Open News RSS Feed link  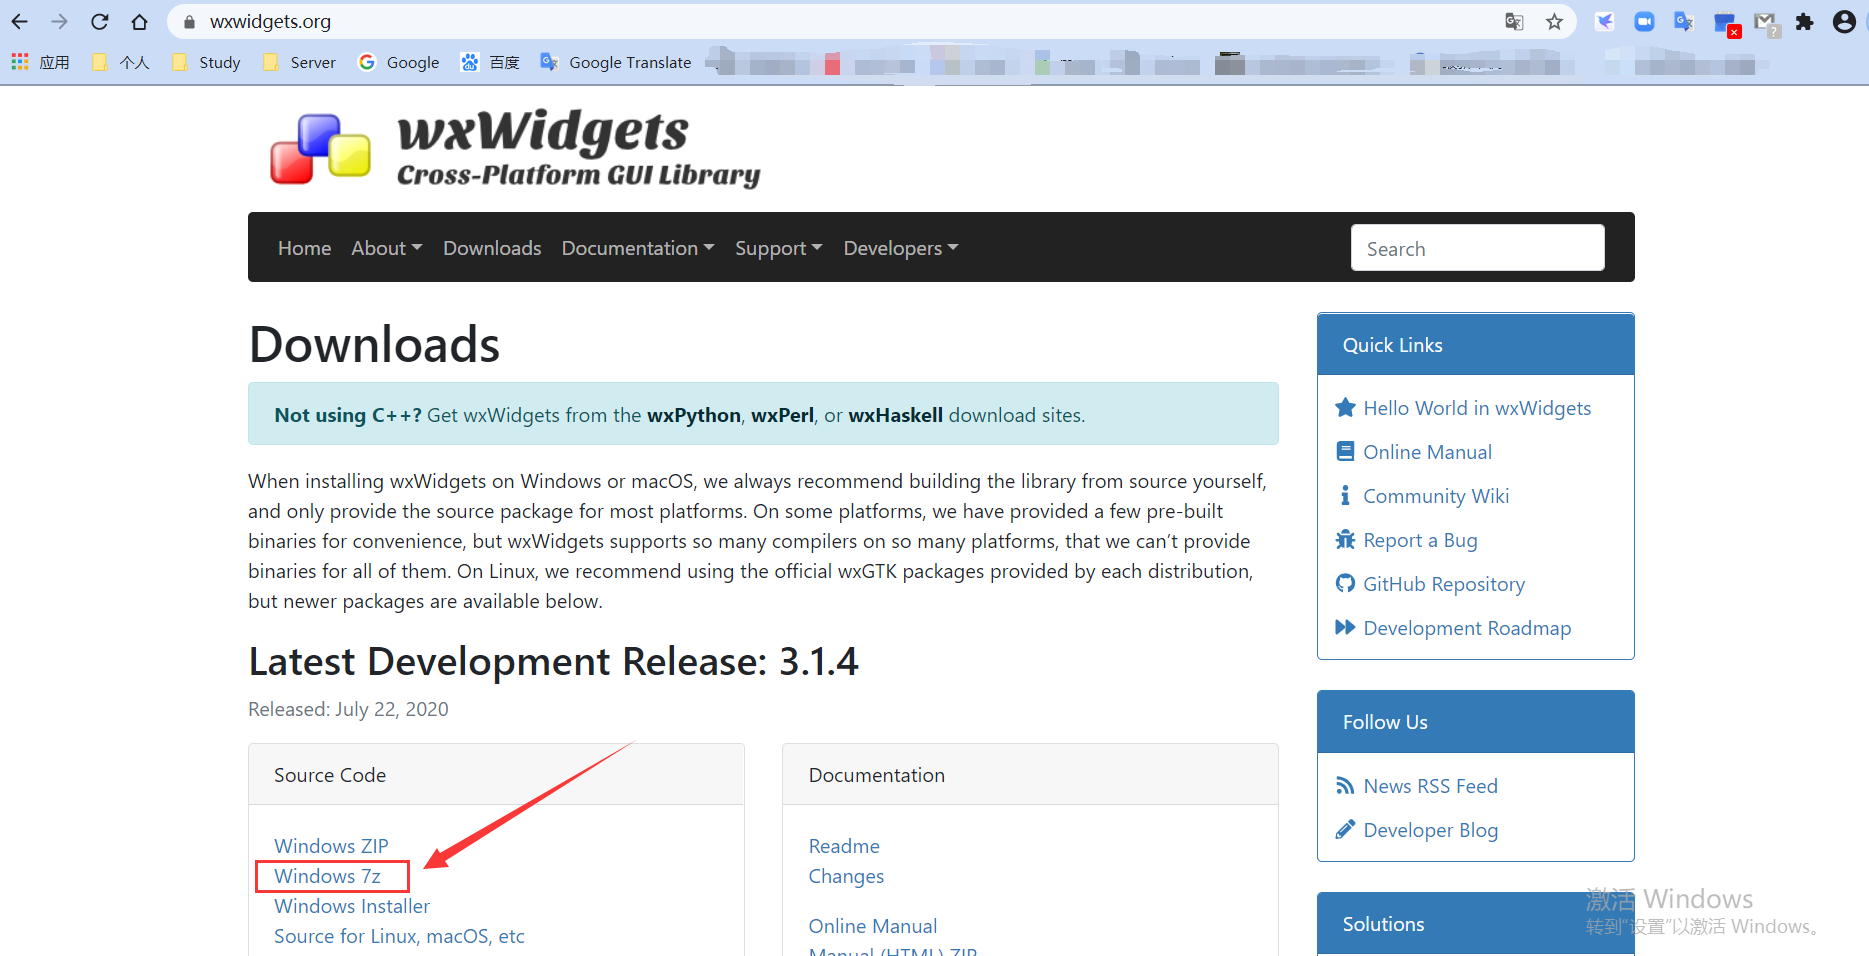click(x=1430, y=786)
